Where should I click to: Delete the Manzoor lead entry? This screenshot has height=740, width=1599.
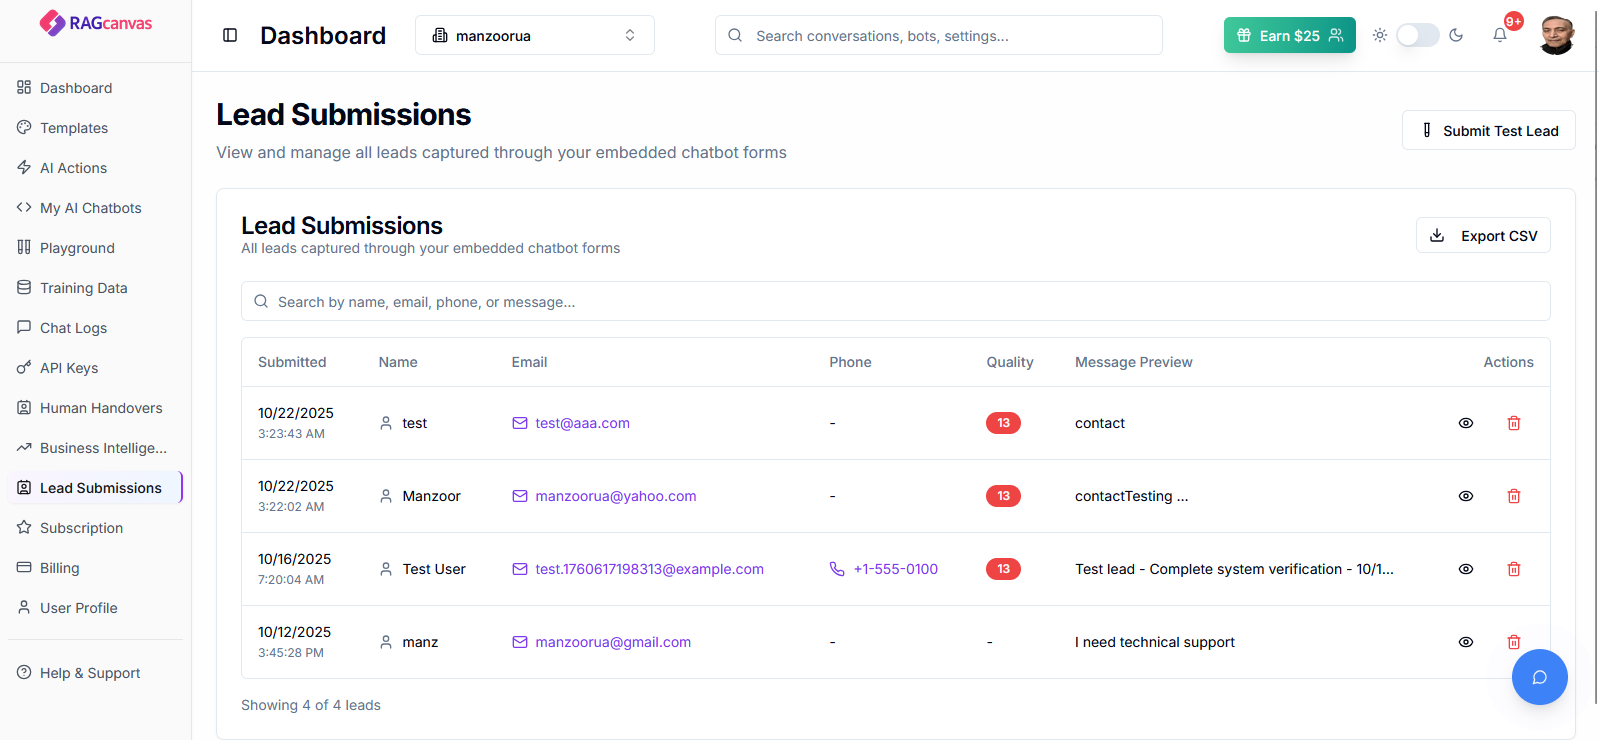(x=1514, y=496)
